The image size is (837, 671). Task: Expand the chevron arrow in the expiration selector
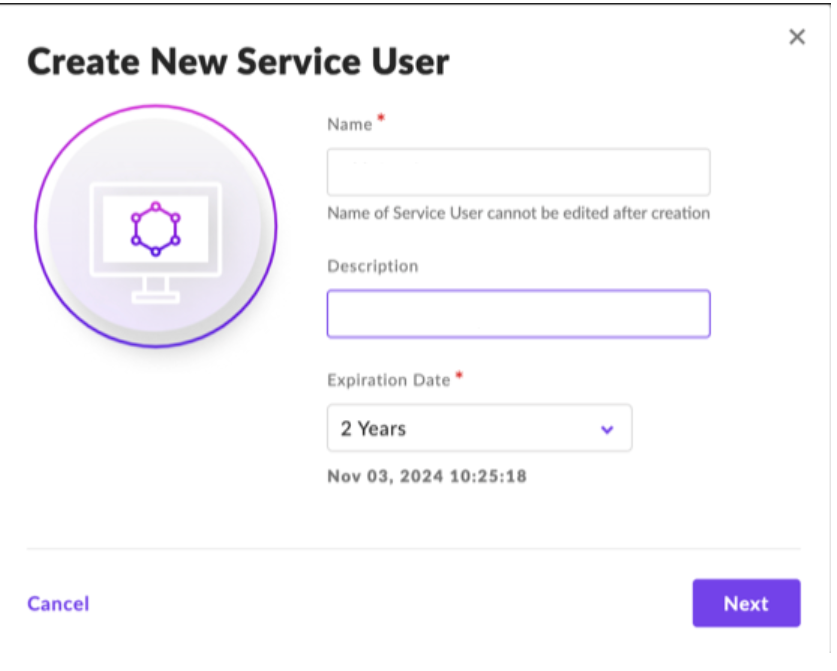pyautogui.click(x=606, y=429)
